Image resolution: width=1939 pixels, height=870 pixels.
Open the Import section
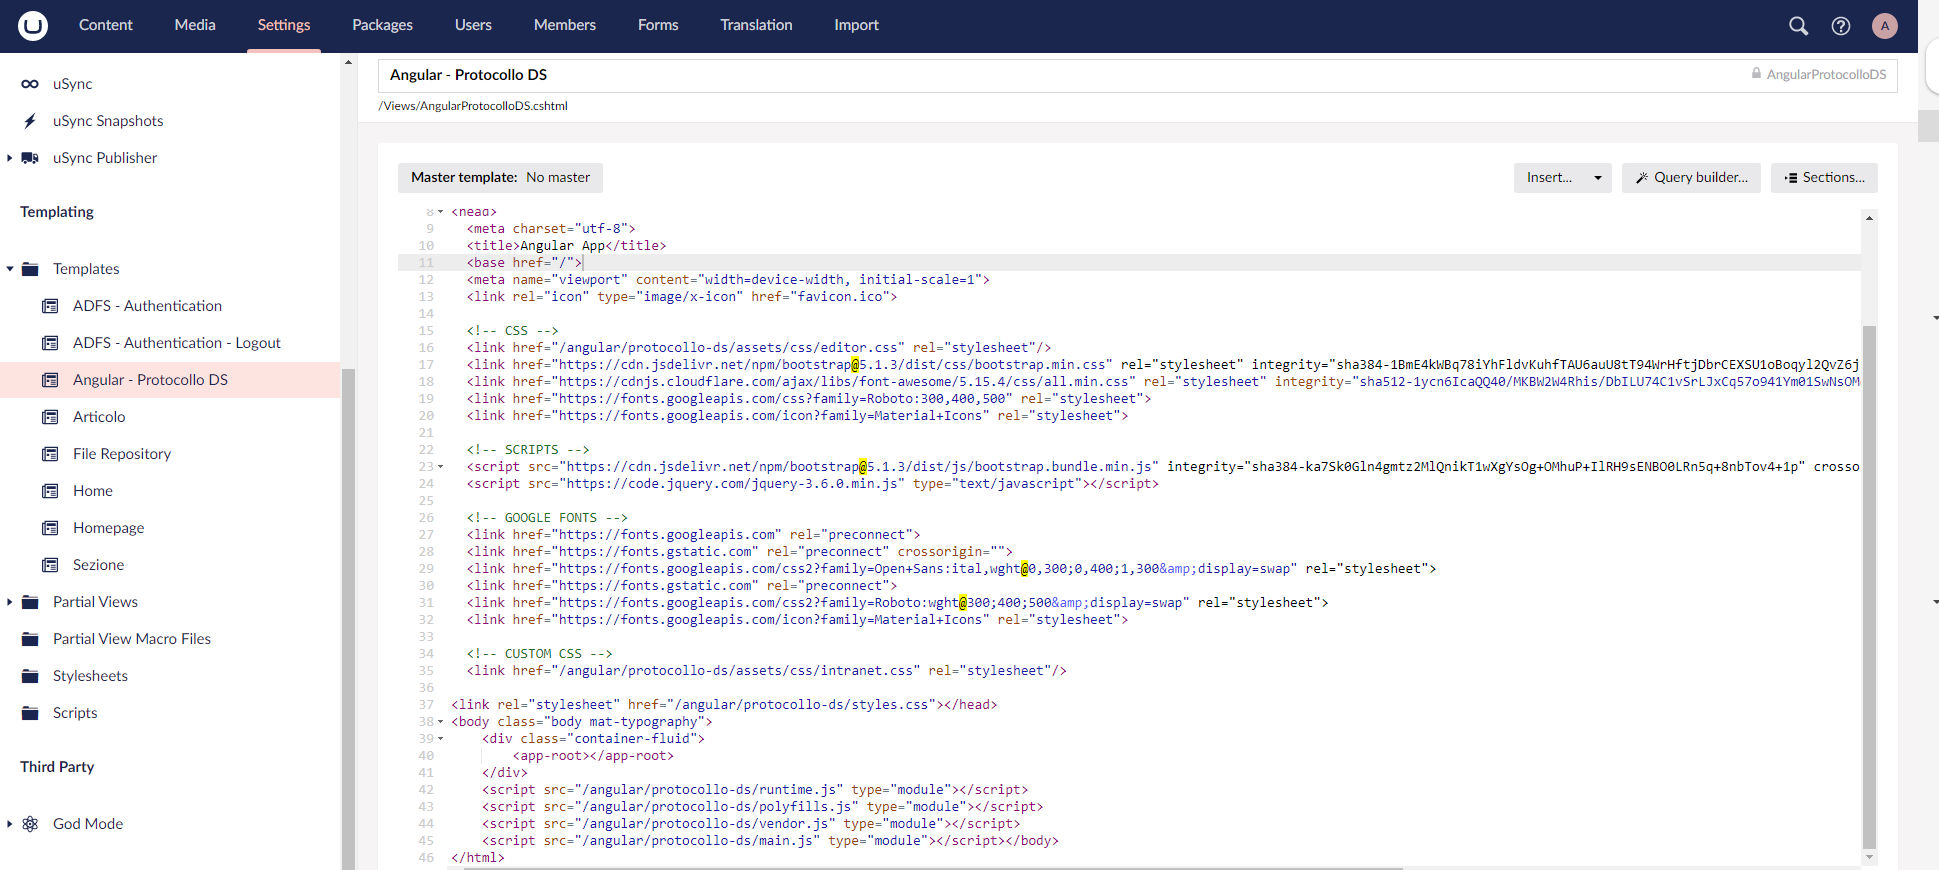click(857, 25)
